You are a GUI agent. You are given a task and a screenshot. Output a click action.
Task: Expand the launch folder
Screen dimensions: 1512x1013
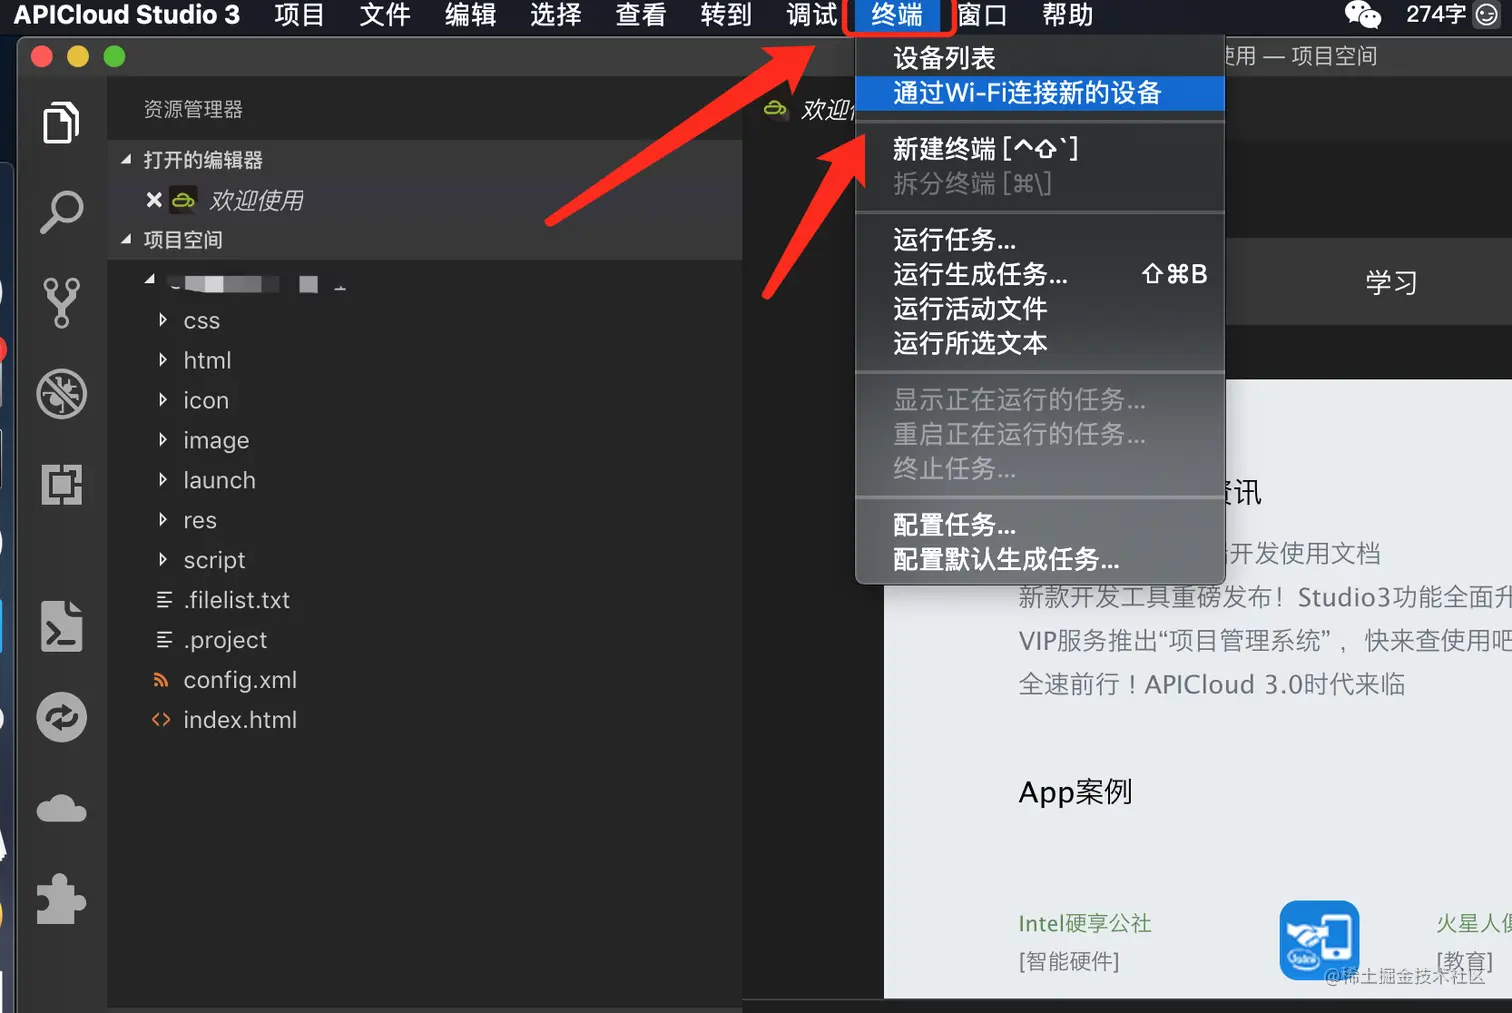162,480
